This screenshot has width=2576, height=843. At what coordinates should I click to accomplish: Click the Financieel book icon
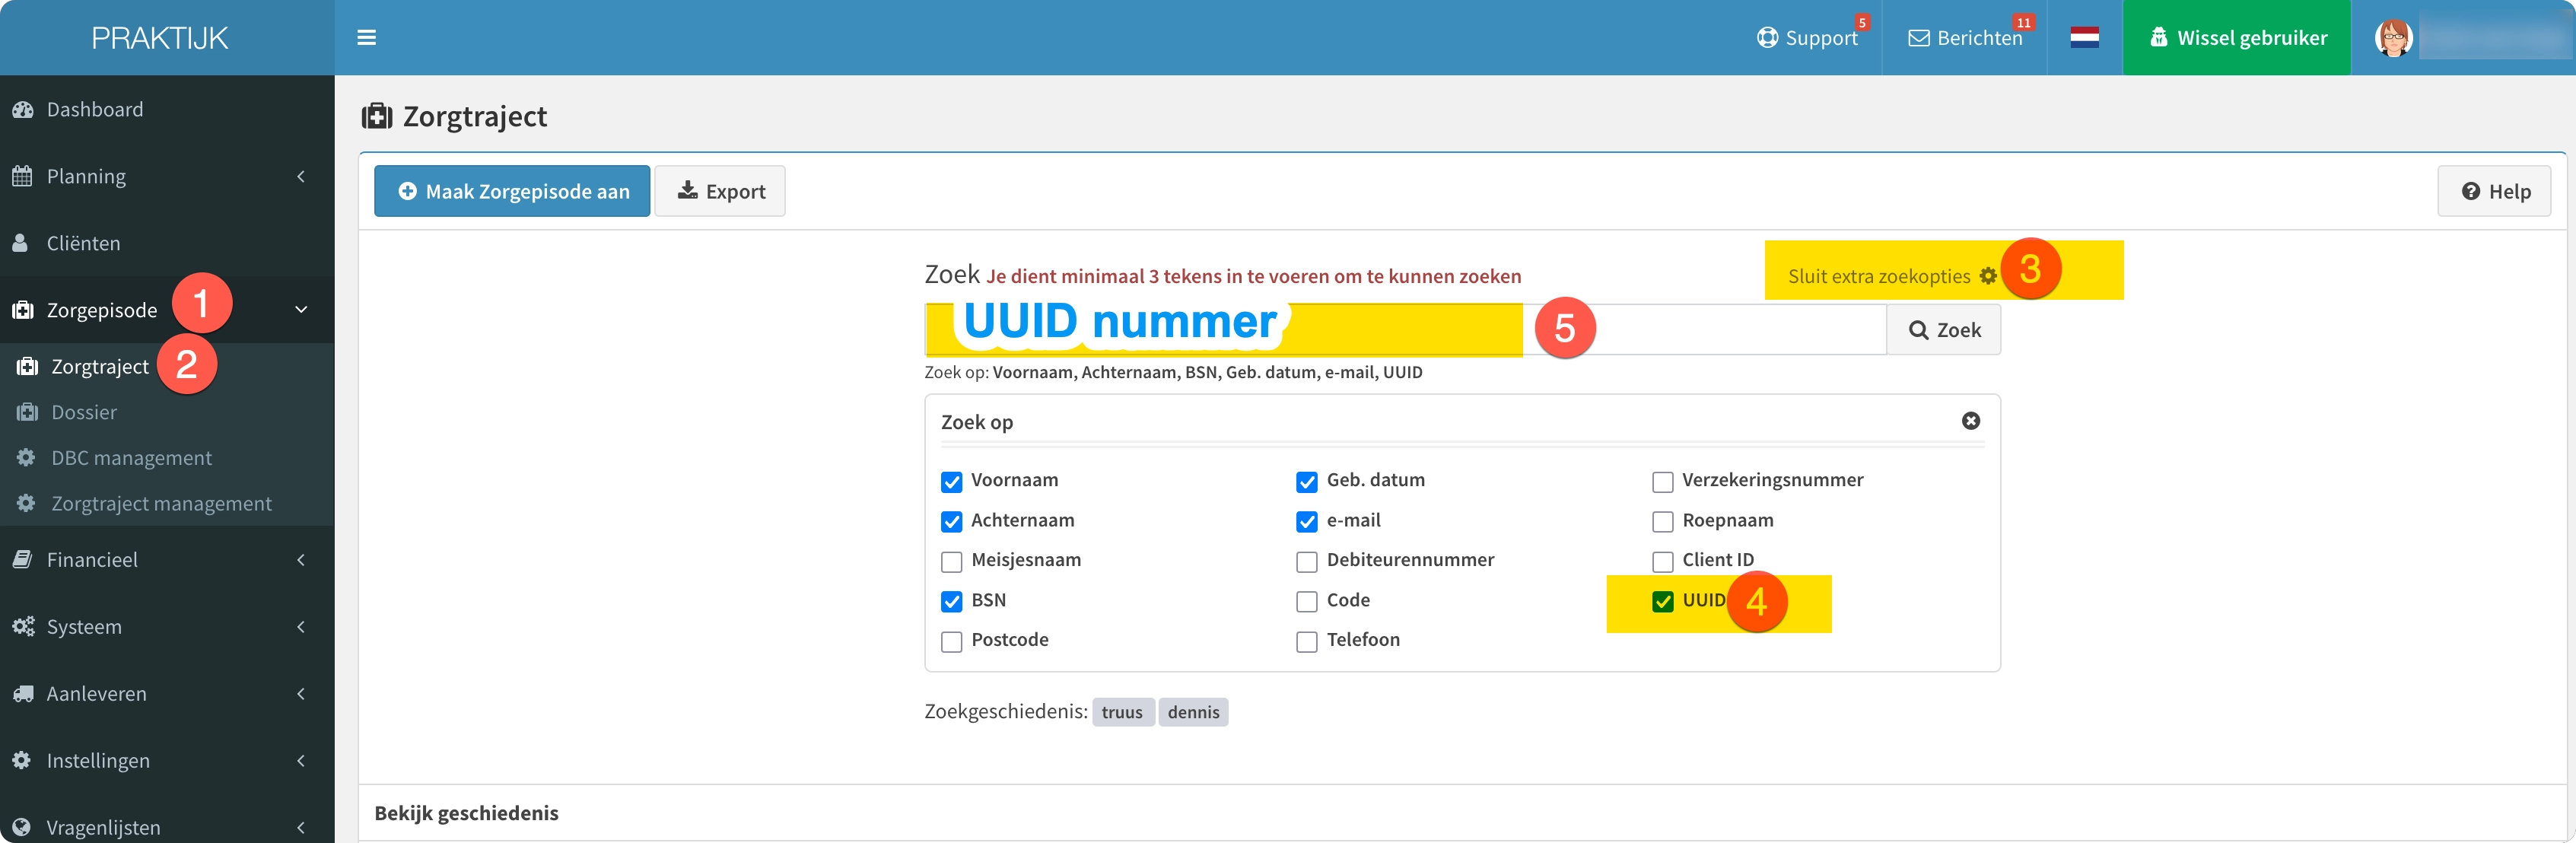pos(22,559)
